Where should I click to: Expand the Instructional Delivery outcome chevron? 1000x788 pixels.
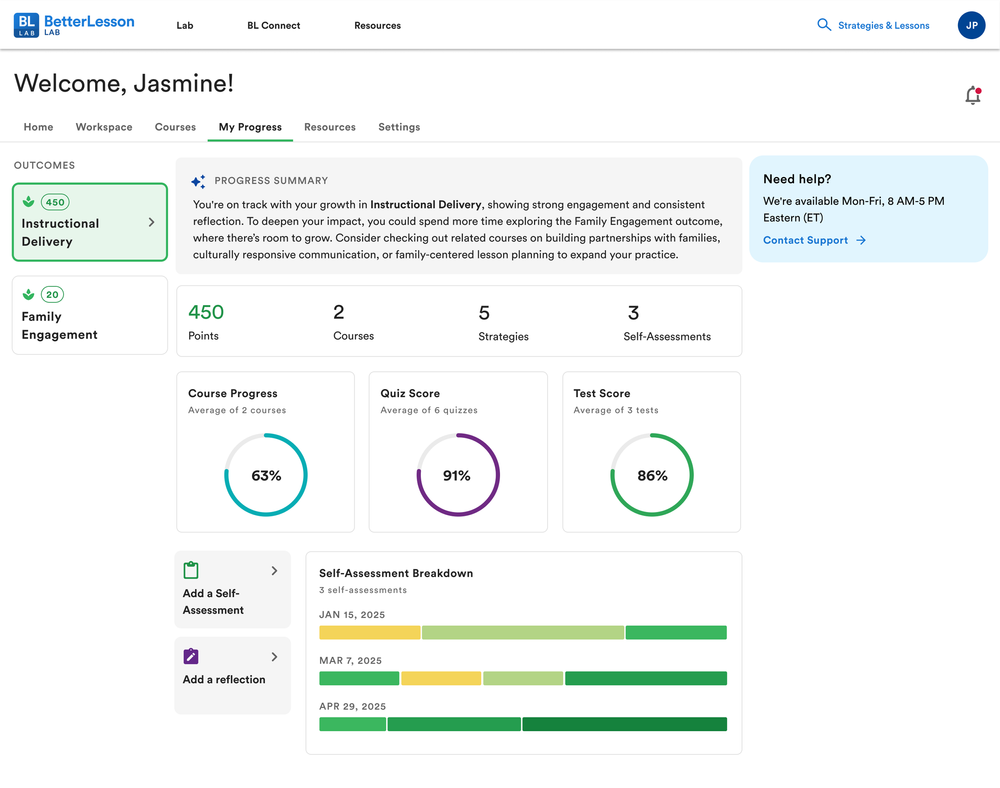pyautogui.click(x=151, y=222)
